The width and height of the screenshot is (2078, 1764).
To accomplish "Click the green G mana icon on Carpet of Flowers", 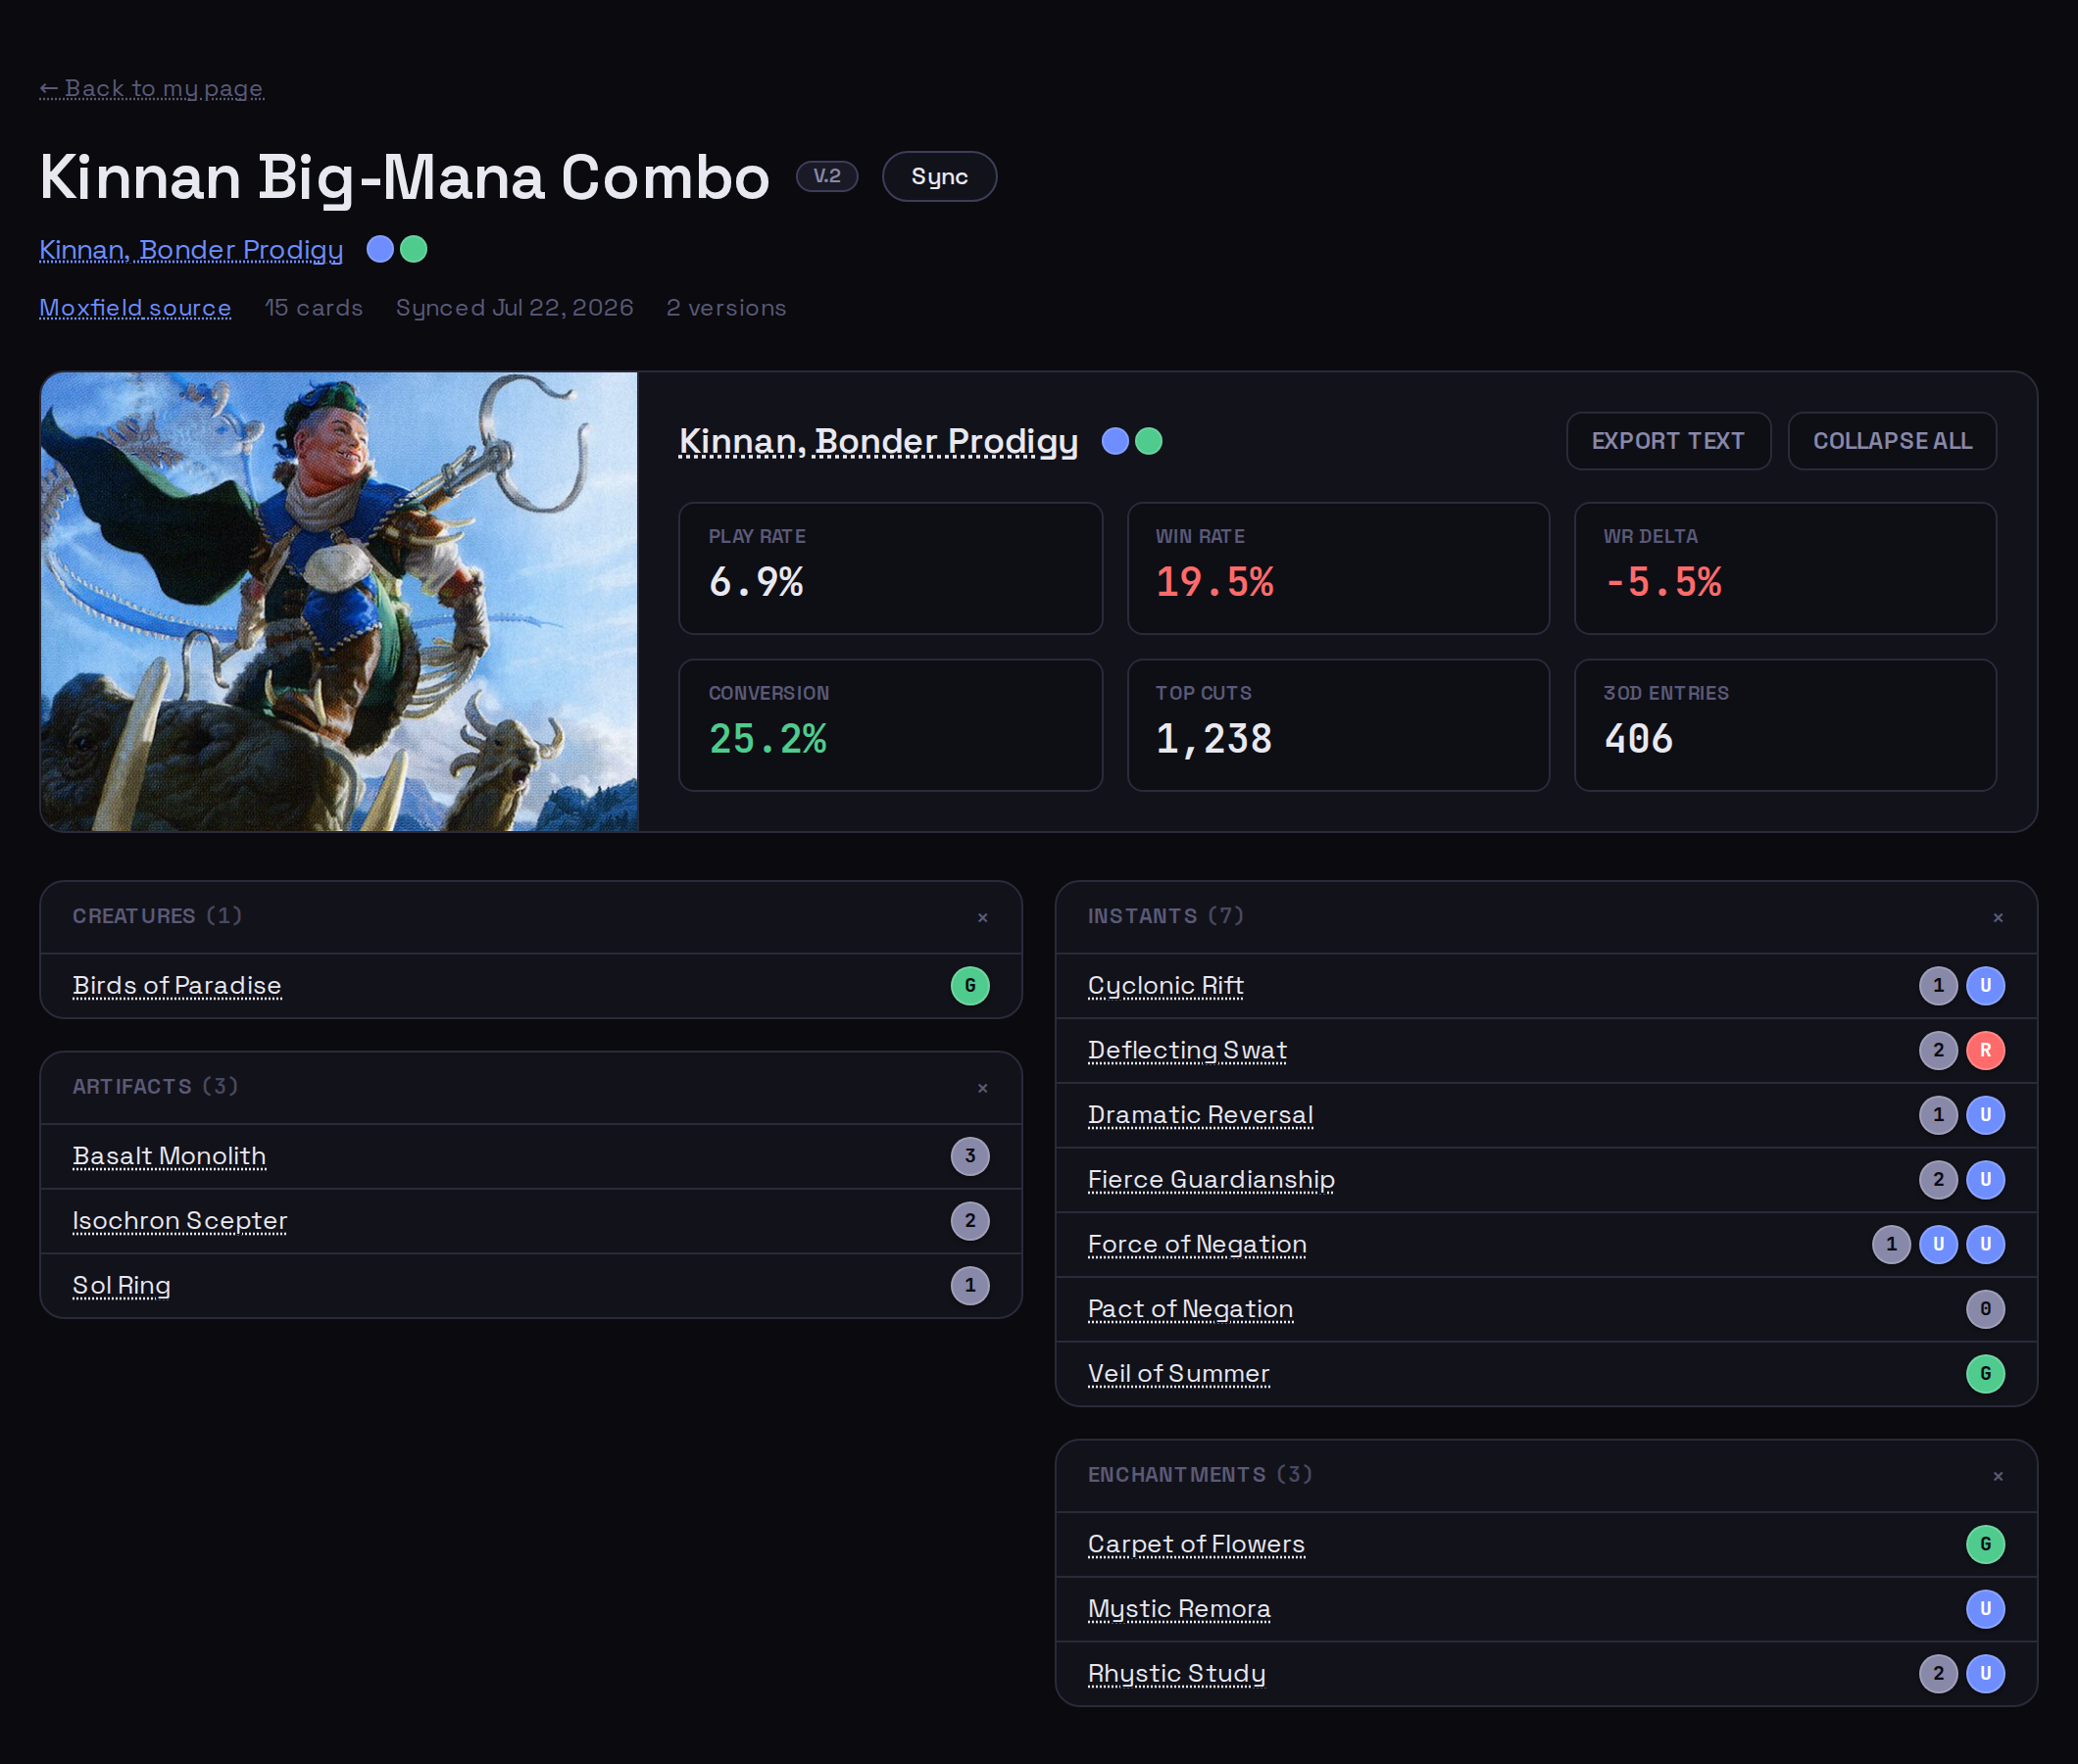I will point(1985,1544).
